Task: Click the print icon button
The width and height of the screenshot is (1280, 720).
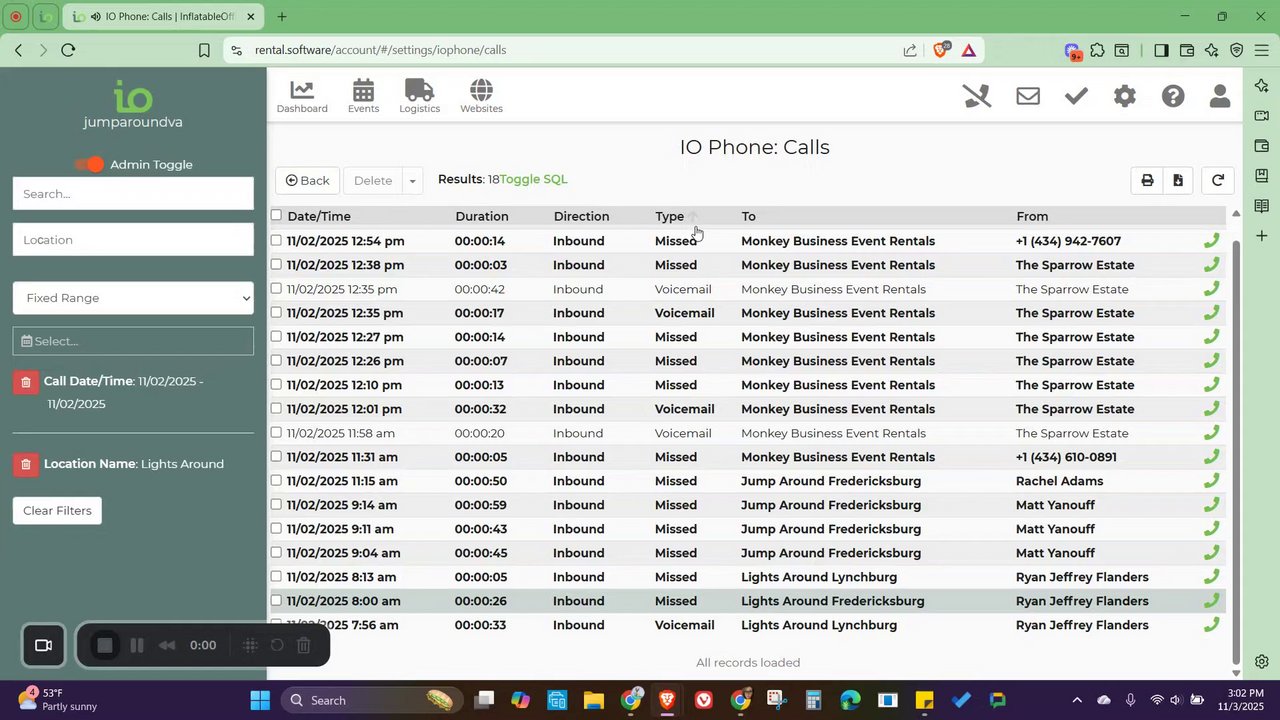Action: (x=1147, y=180)
